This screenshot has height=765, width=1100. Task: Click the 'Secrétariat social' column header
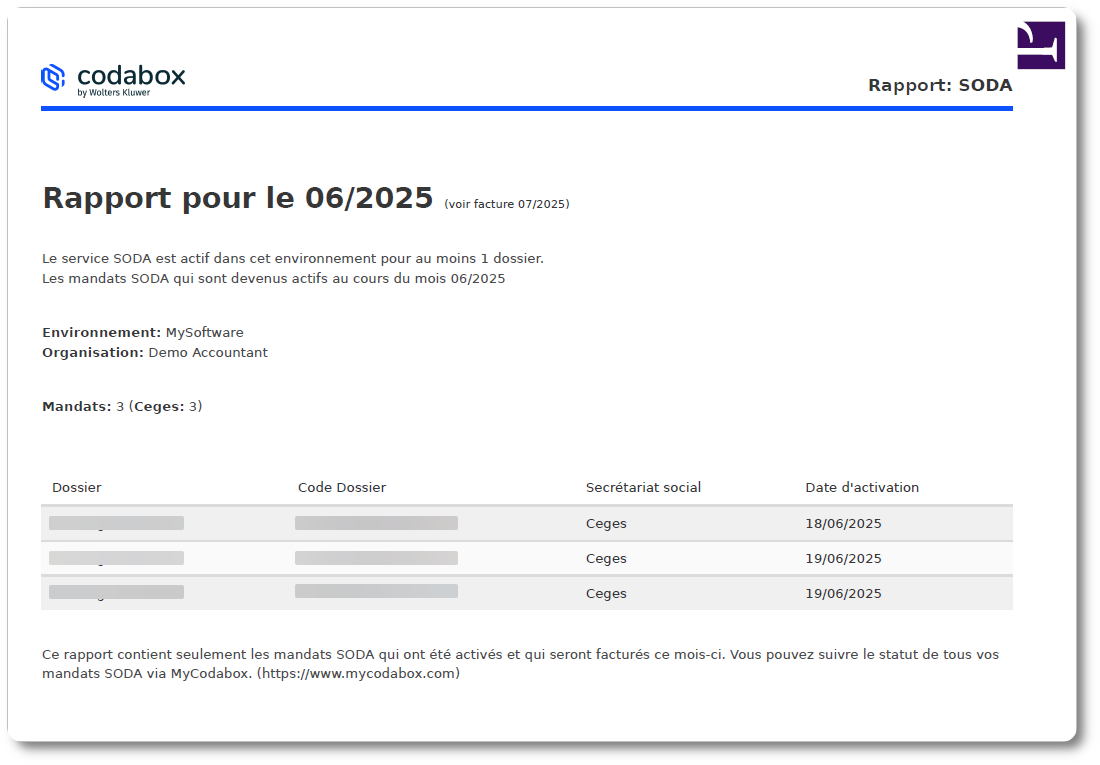pos(643,487)
